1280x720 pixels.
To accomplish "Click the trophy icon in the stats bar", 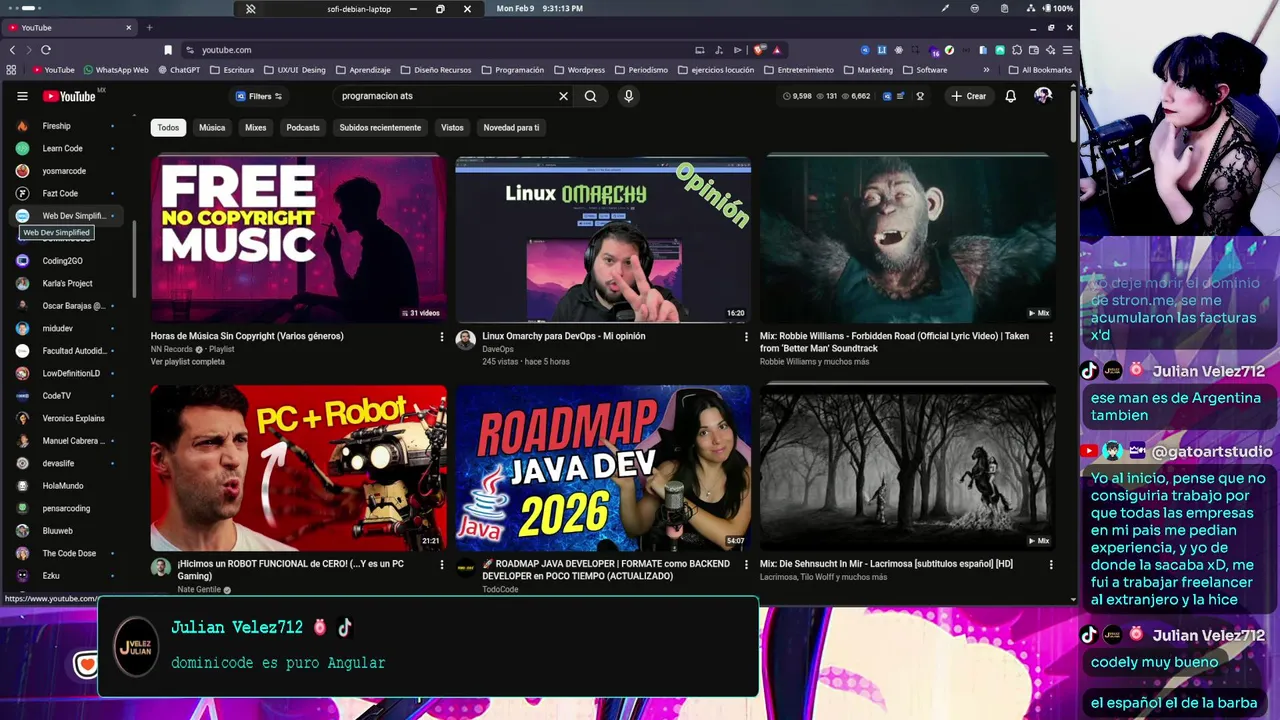I will (x=920, y=96).
